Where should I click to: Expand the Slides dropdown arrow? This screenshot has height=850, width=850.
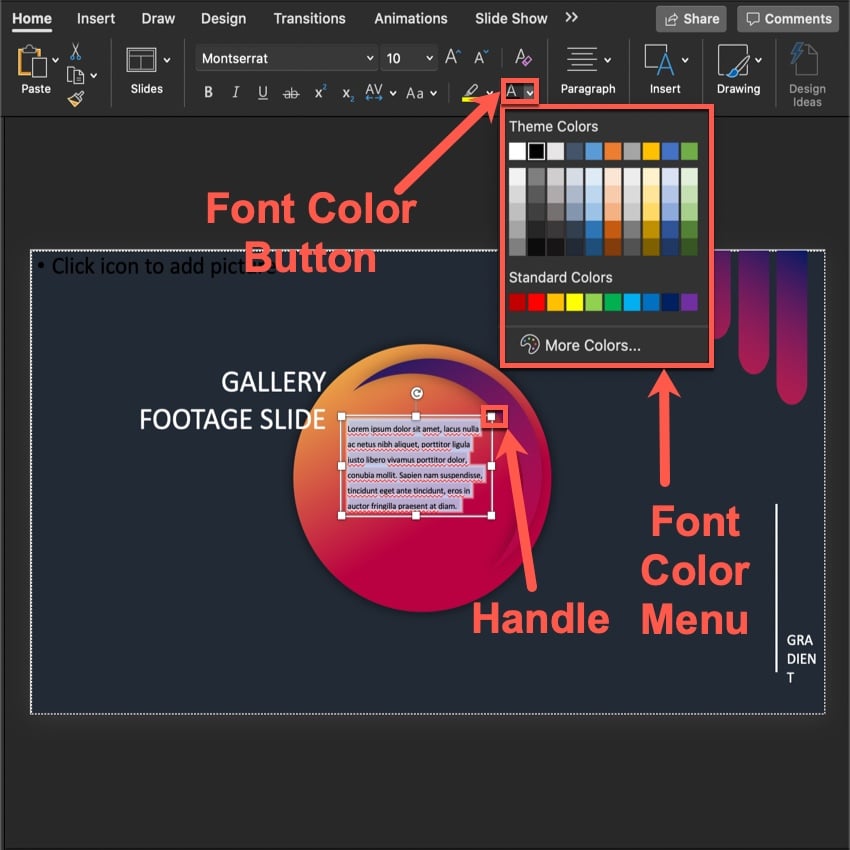(x=166, y=60)
